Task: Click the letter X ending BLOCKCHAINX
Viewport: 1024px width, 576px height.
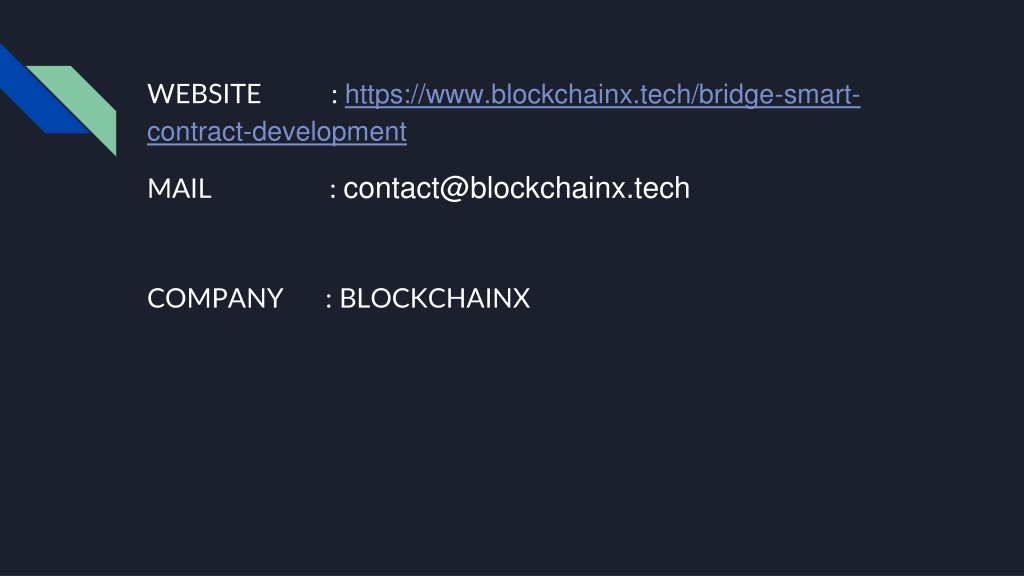Action: click(521, 298)
